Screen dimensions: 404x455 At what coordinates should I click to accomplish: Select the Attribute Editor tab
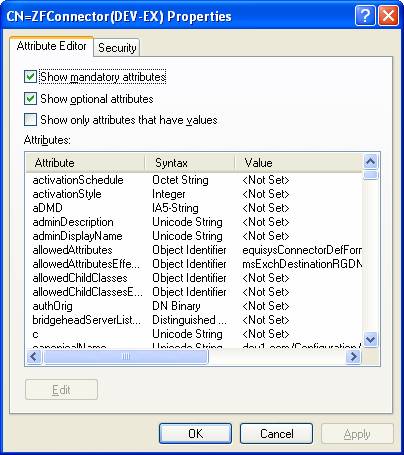click(x=51, y=46)
